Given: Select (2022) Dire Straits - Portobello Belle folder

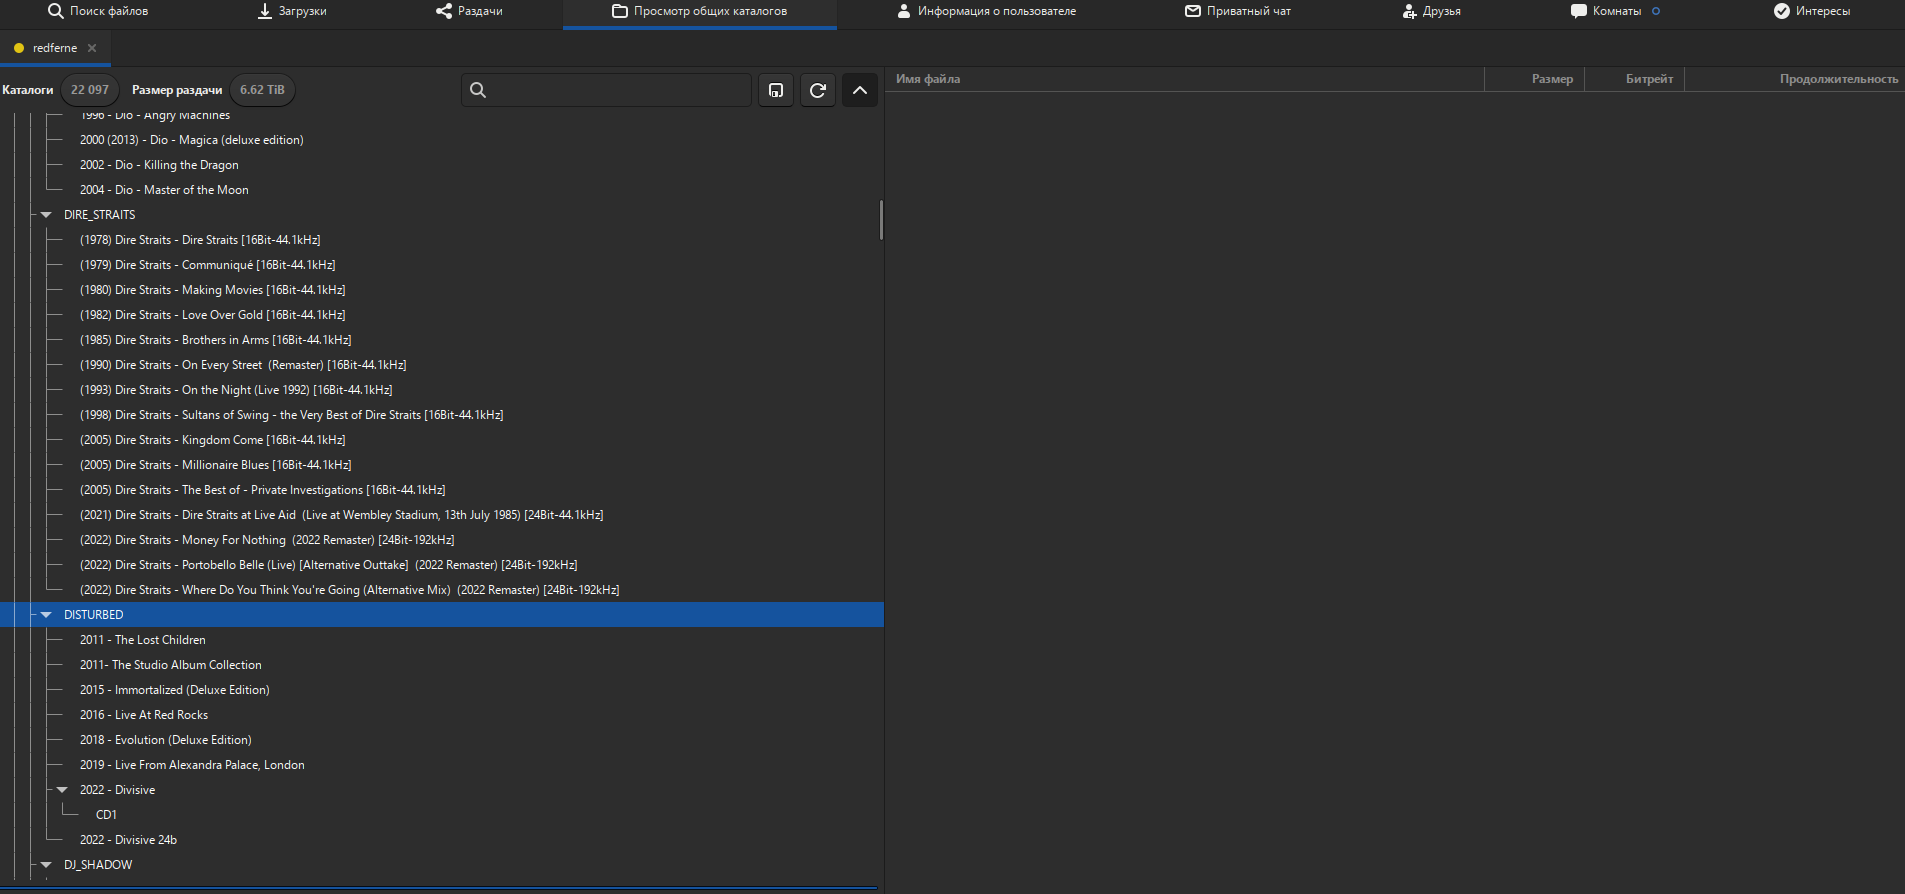Looking at the screenshot, I should [x=329, y=565].
